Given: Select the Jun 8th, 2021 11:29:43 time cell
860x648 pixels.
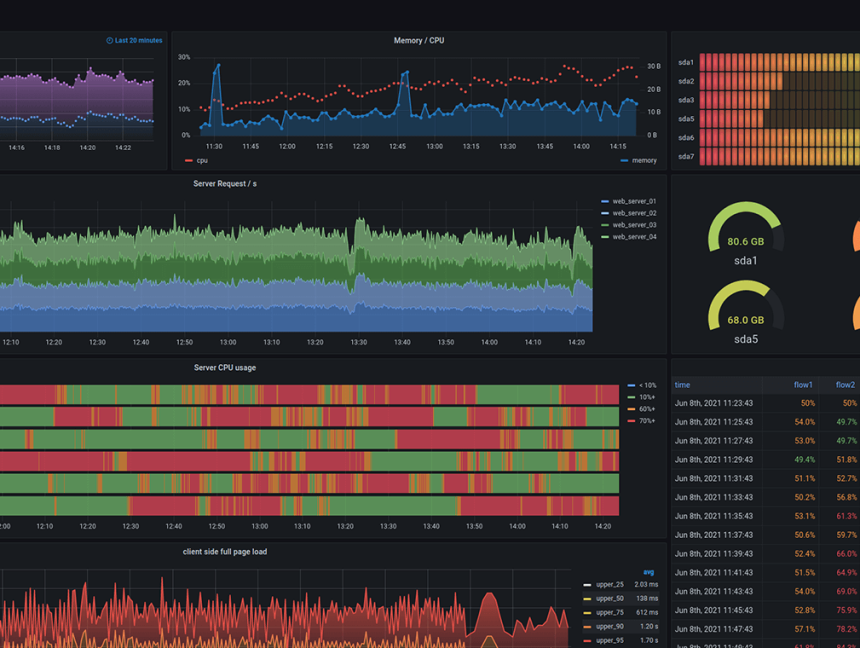Looking at the screenshot, I should (714, 460).
